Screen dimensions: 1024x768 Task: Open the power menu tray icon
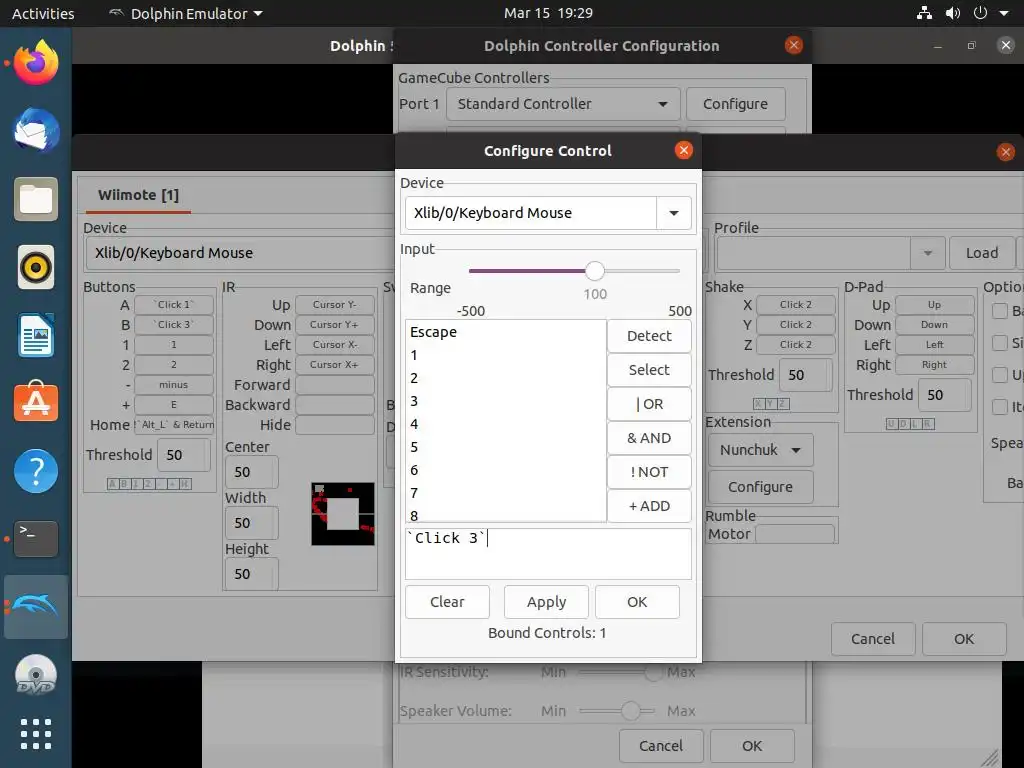(x=980, y=13)
